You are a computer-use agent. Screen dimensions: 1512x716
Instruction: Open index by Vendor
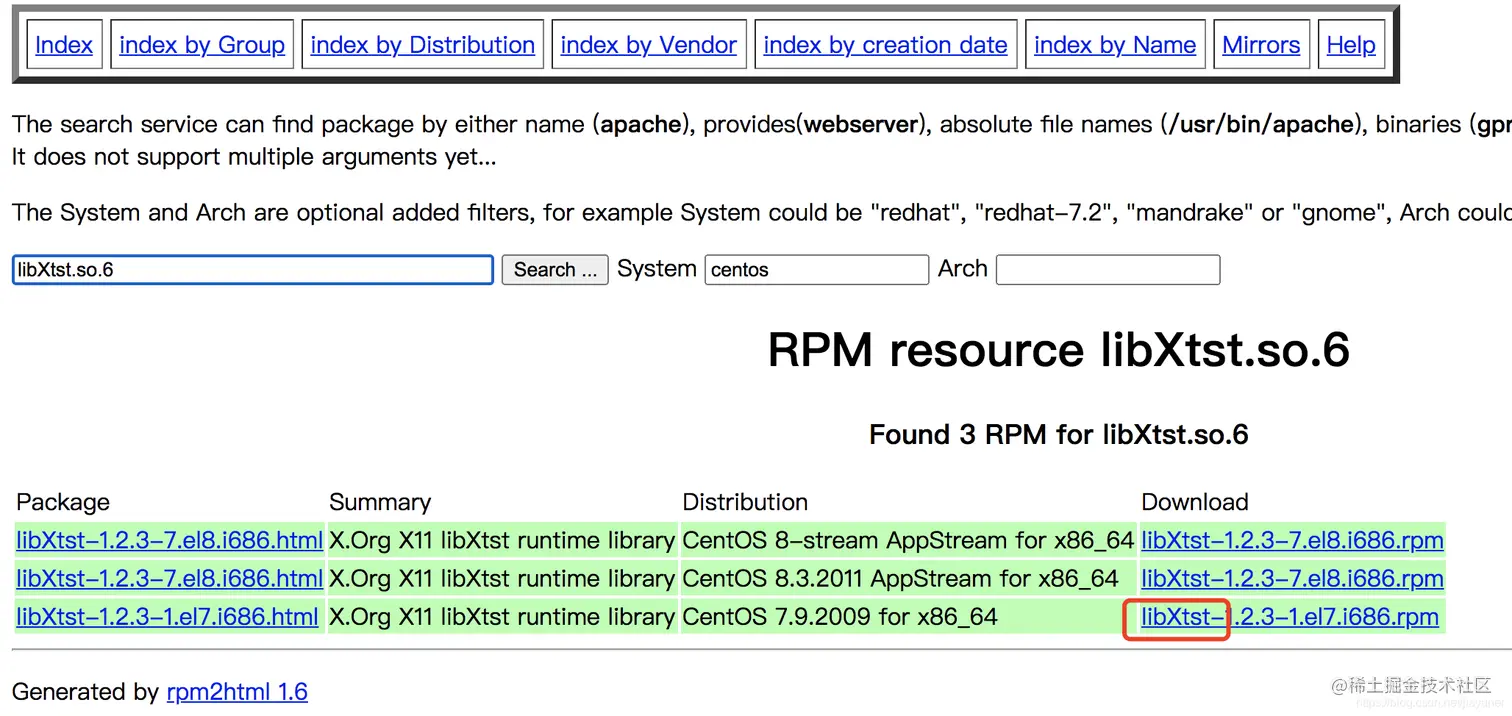click(x=648, y=45)
